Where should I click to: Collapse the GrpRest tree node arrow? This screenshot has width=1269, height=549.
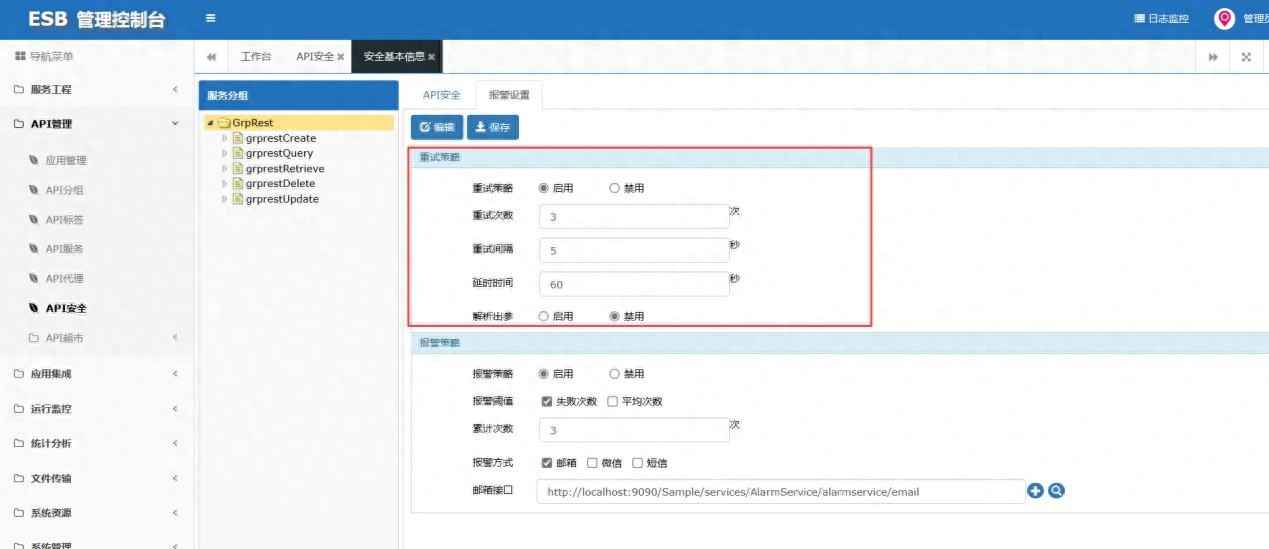coord(210,123)
